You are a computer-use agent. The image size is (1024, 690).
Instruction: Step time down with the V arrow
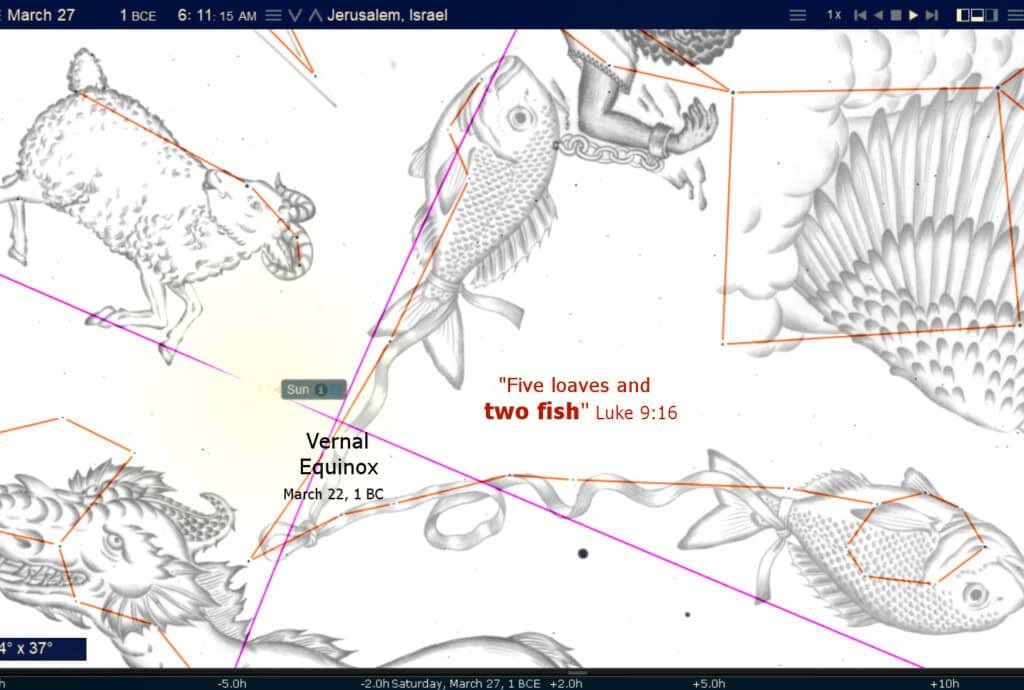pyautogui.click(x=294, y=15)
